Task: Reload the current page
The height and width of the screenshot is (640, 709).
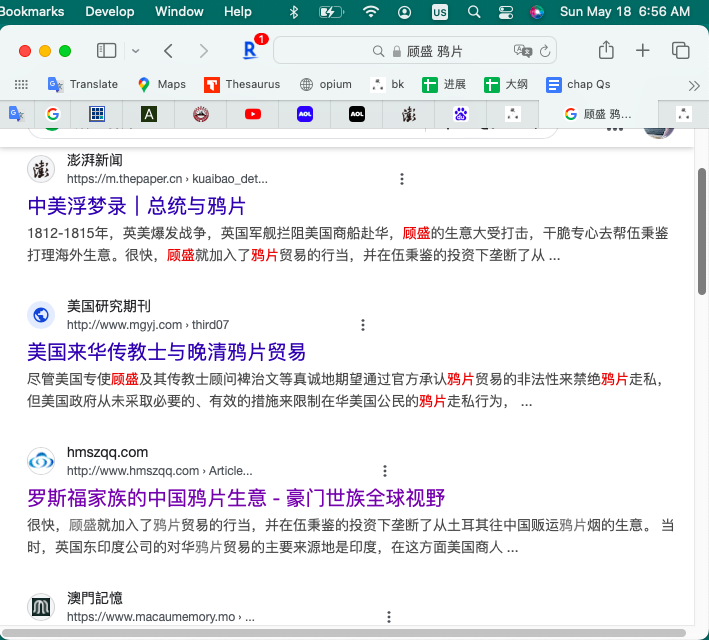Action: (x=545, y=51)
